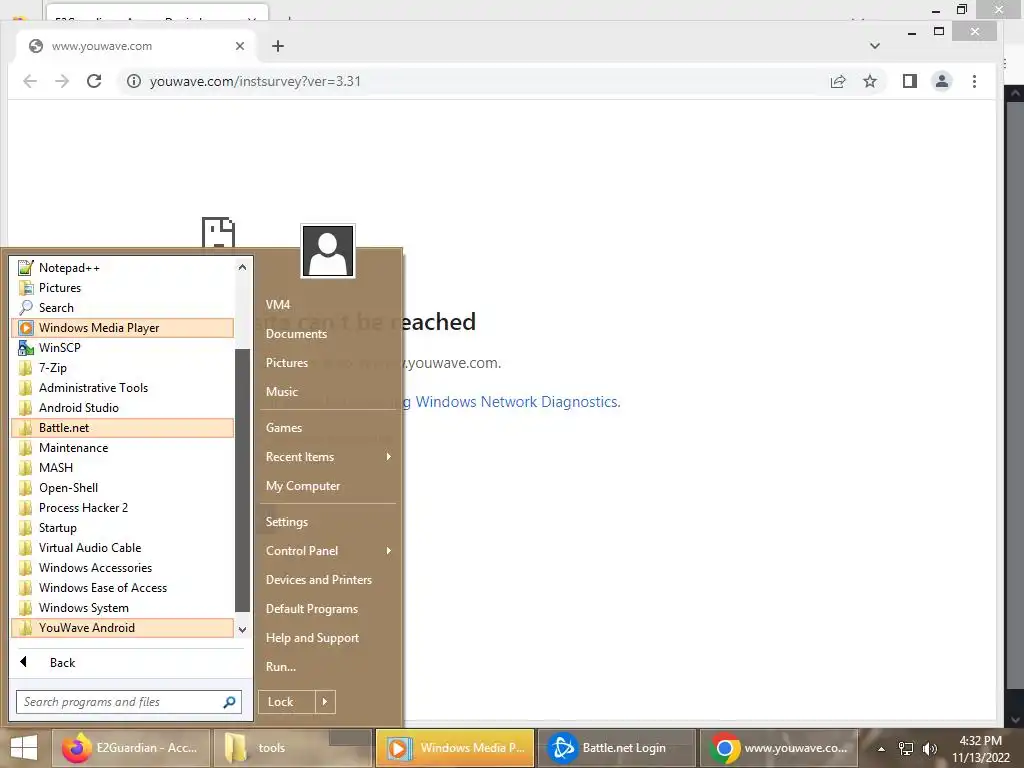This screenshot has width=1024, height=768.
Task: Click the Chrome address bar URL
Action: point(255,82)
